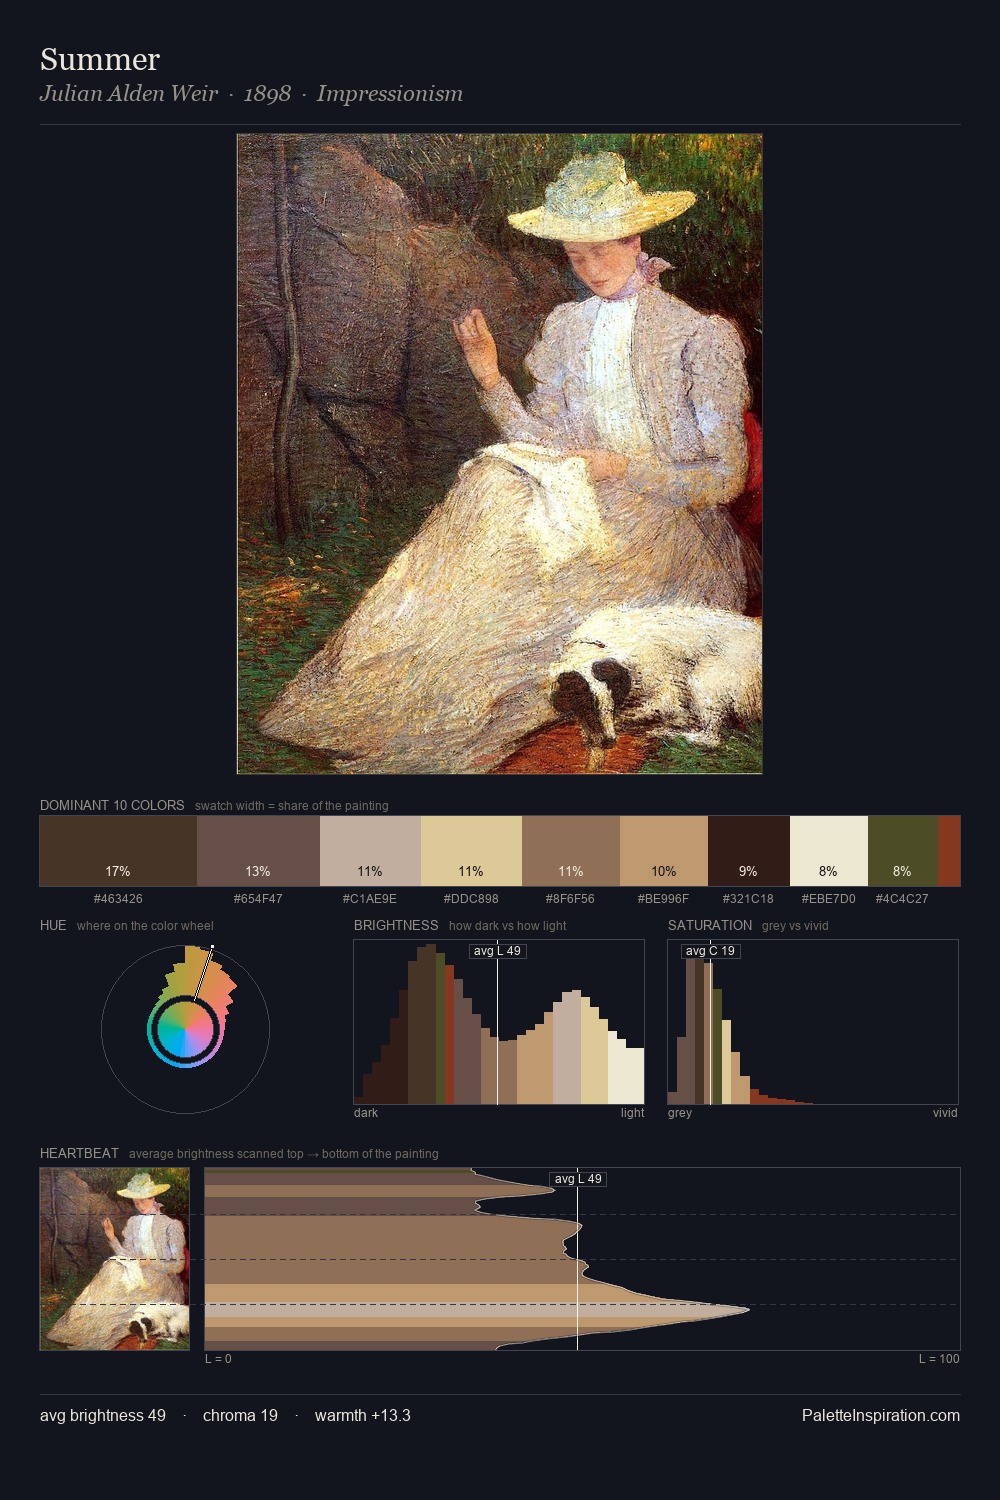Click the 'vivid' axis label under Saturation

click(x=945, y=1113)
